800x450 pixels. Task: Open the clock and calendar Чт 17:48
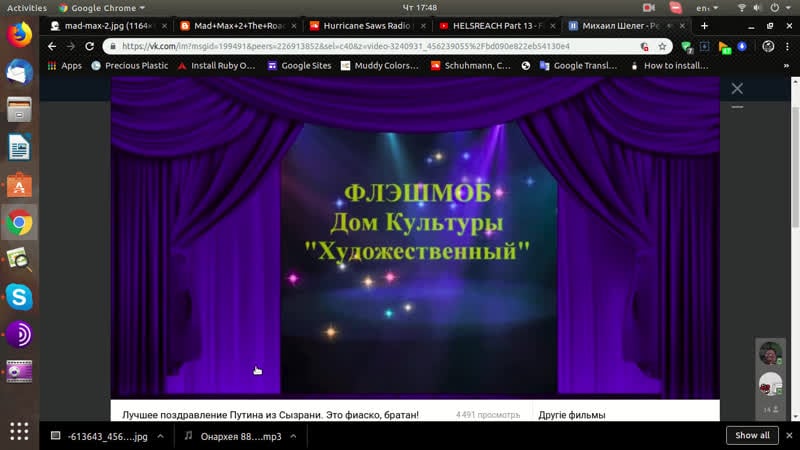pos(419,8)
